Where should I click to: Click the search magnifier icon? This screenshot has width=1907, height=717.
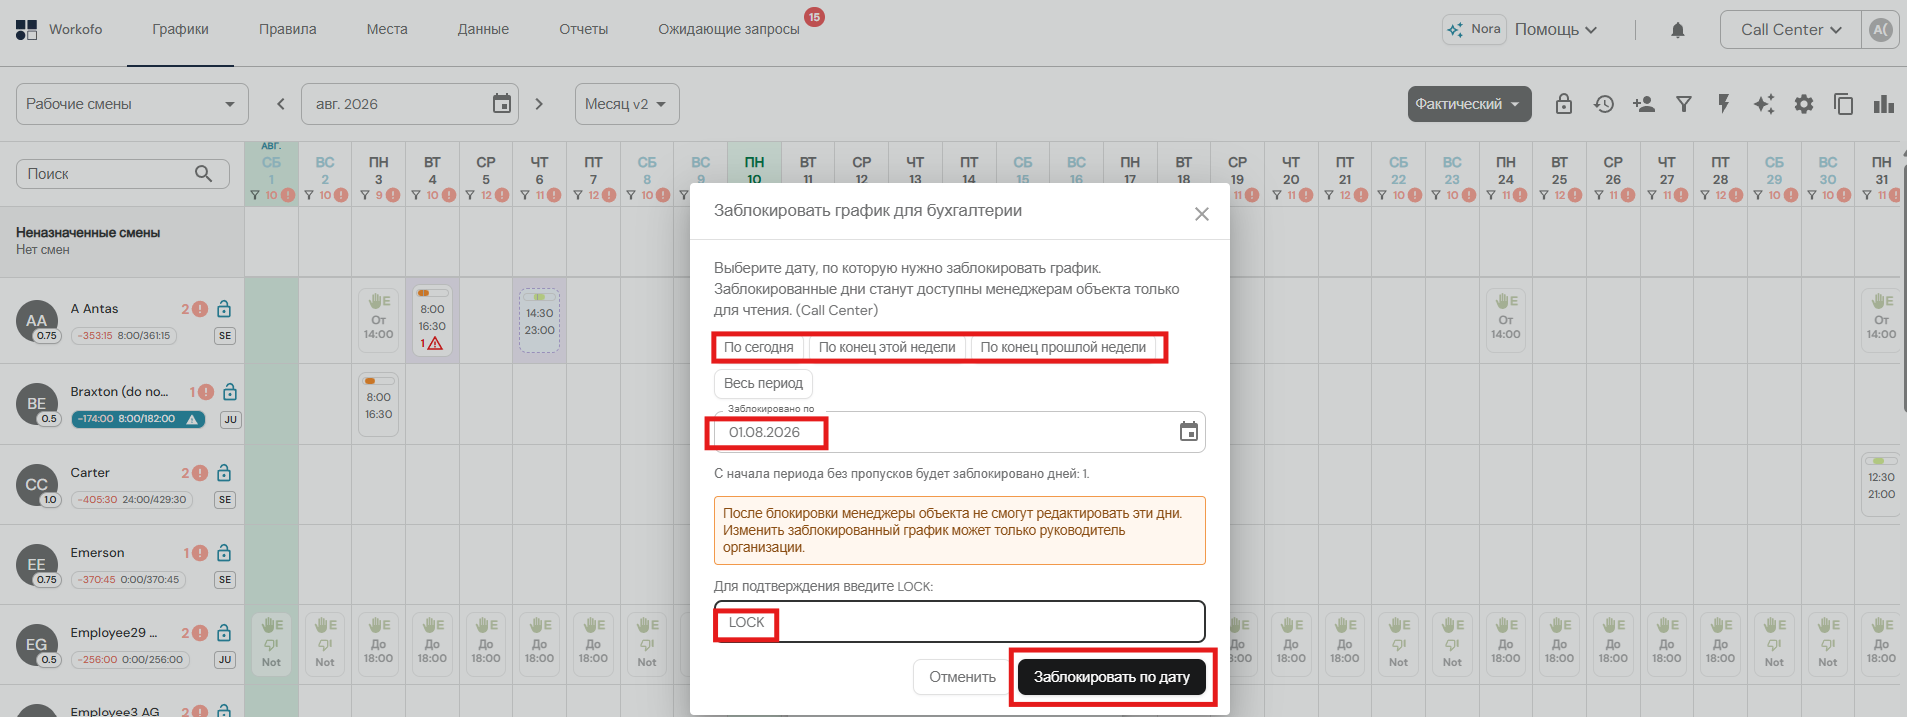click(x=204, y=173)
